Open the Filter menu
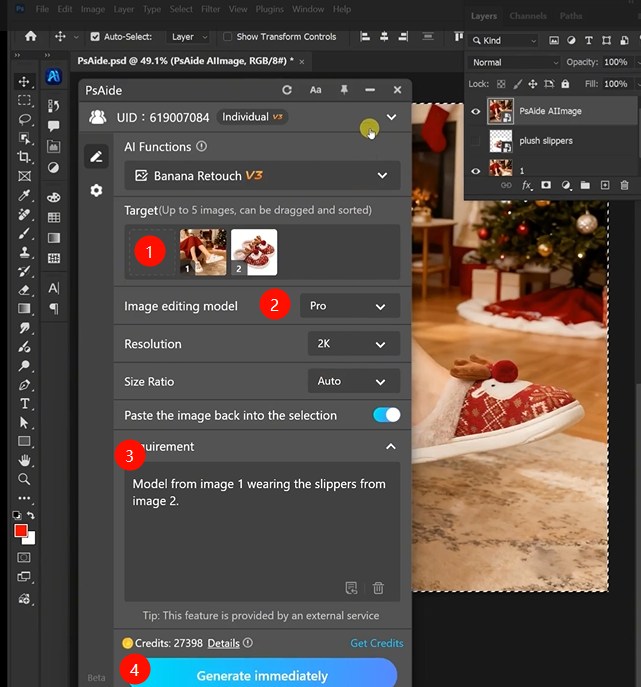Viewport: 641px width, 687px height. 211,9
